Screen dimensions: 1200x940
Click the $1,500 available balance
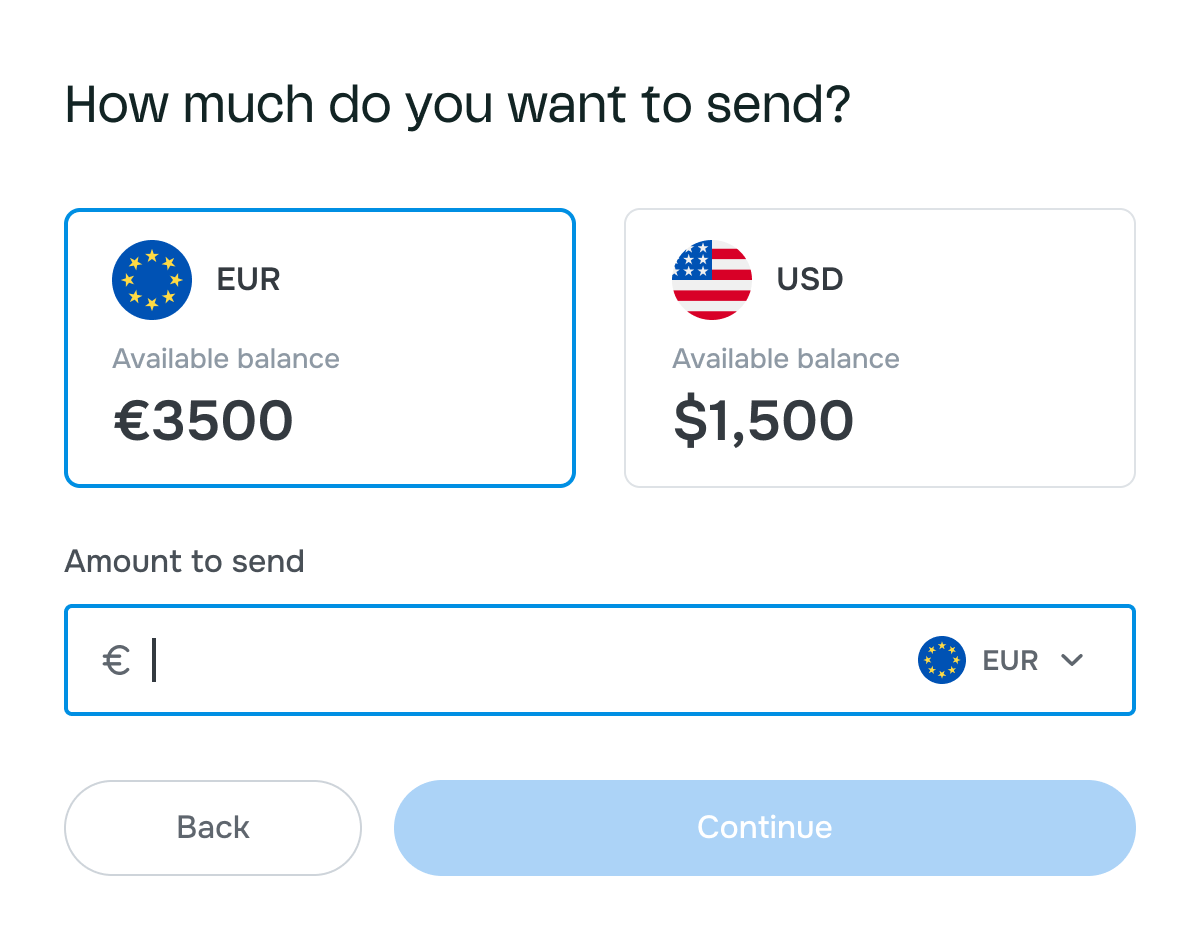(x=763, y=420)
